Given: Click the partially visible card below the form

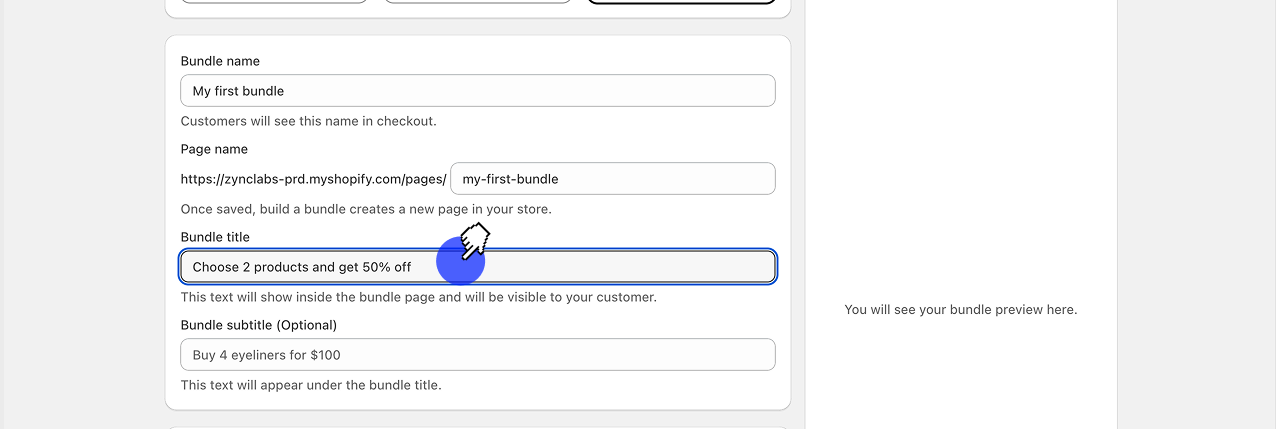Looking at the screenshot, I should tap(477, 427).
